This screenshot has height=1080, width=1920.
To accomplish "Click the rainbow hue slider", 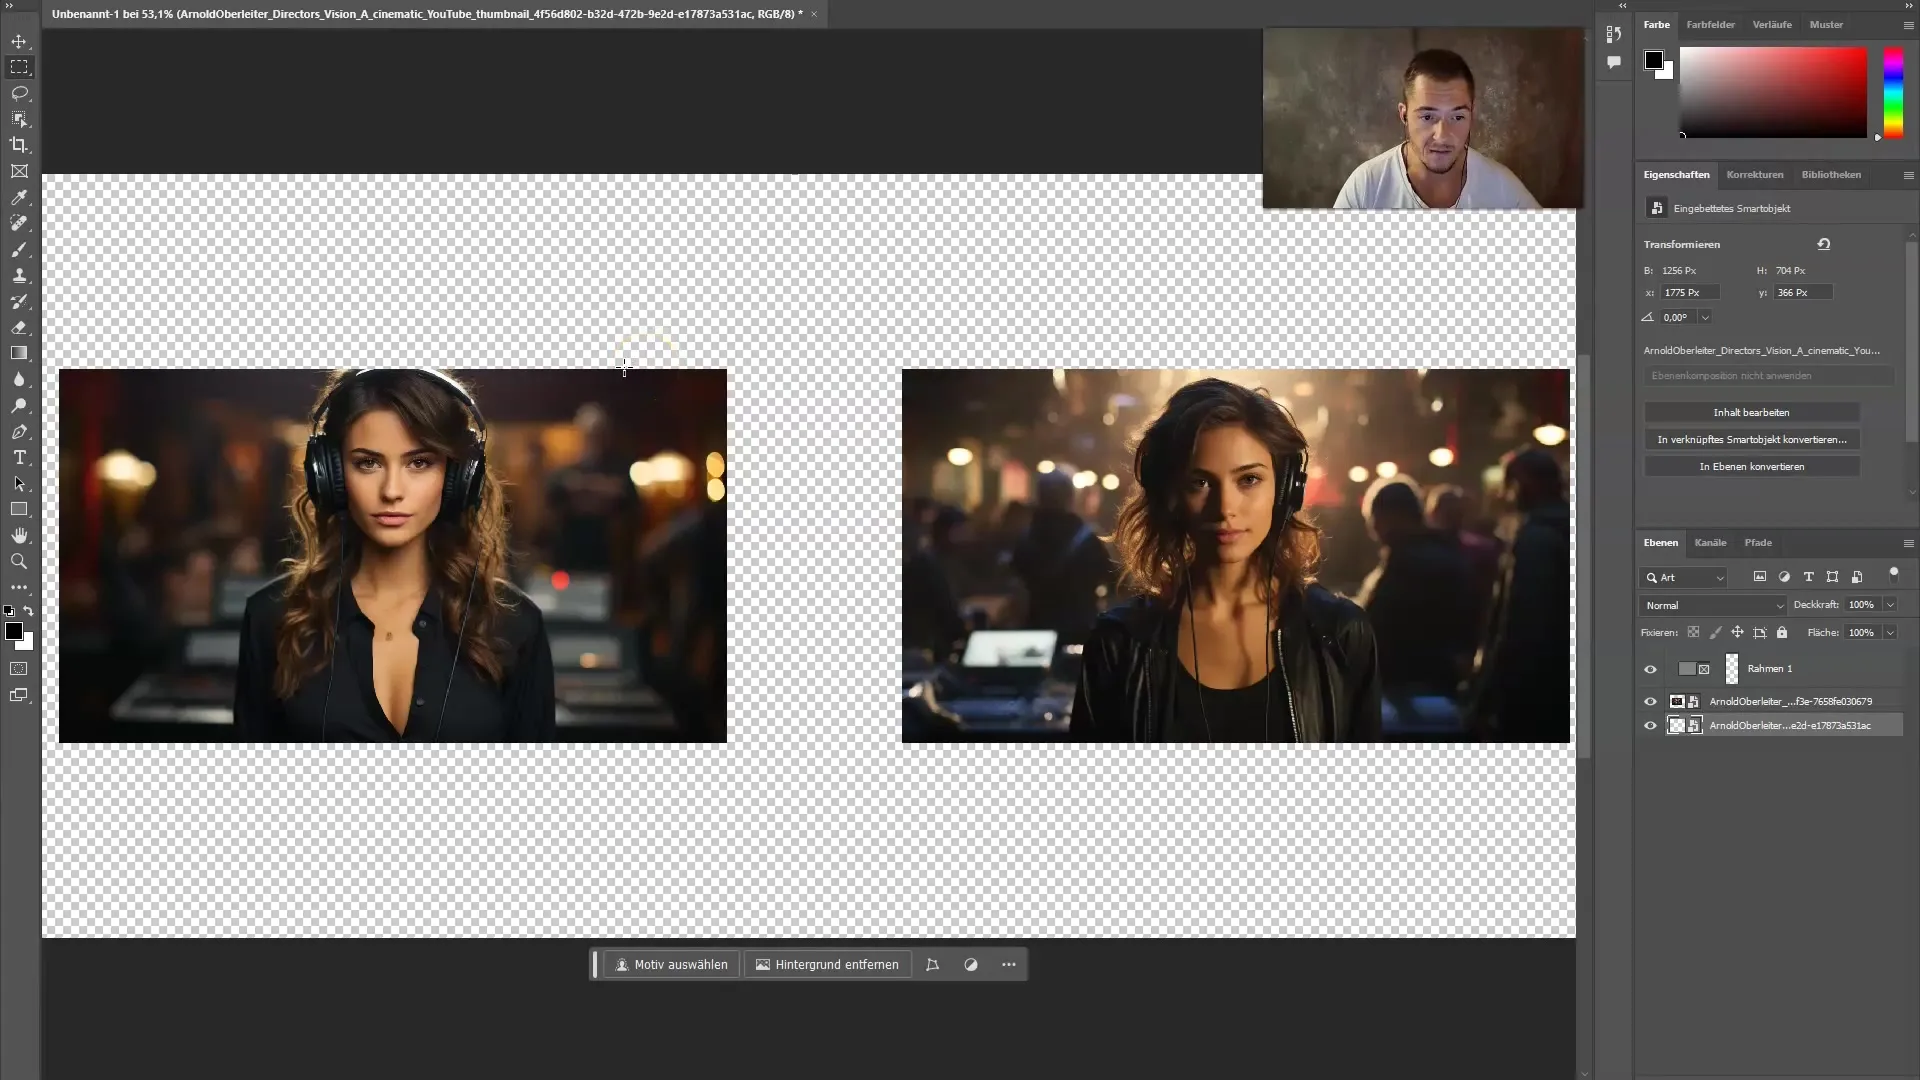I will click(x=1893, y=92).
